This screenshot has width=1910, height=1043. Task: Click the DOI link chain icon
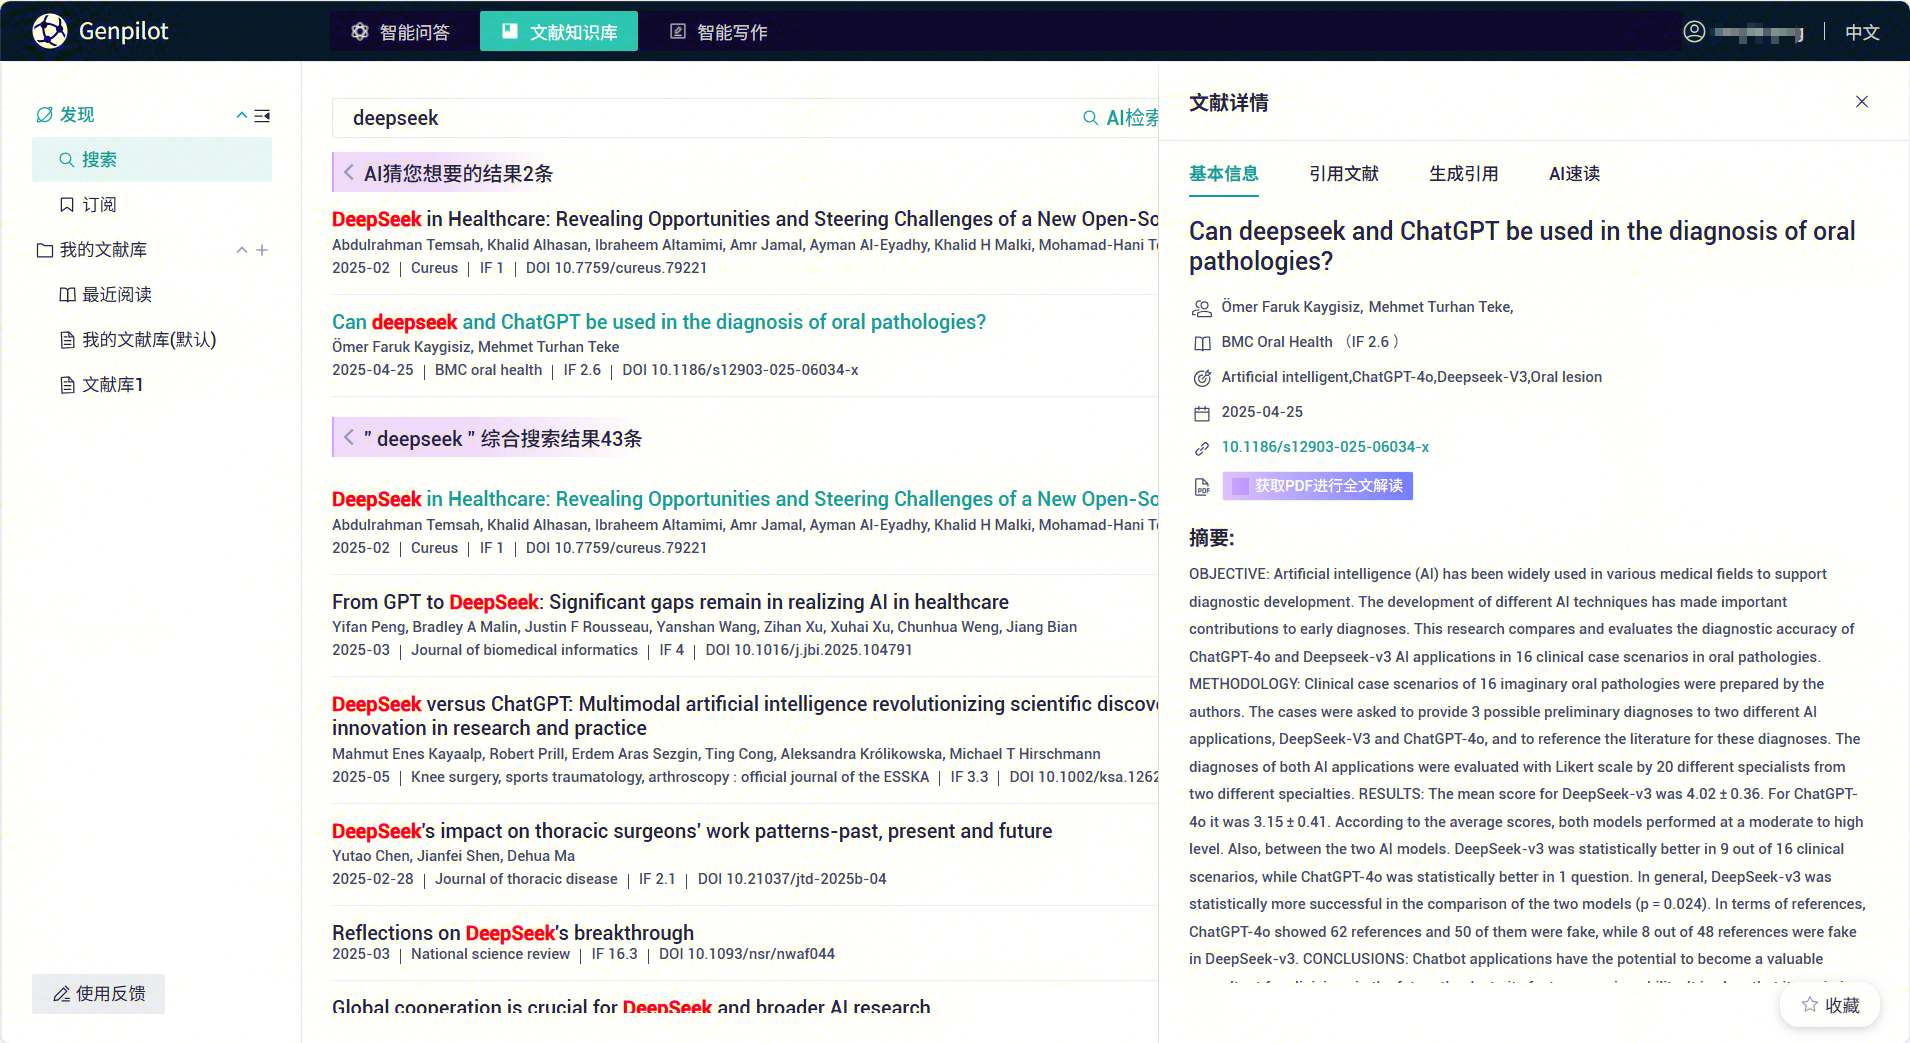point(1202,448)
